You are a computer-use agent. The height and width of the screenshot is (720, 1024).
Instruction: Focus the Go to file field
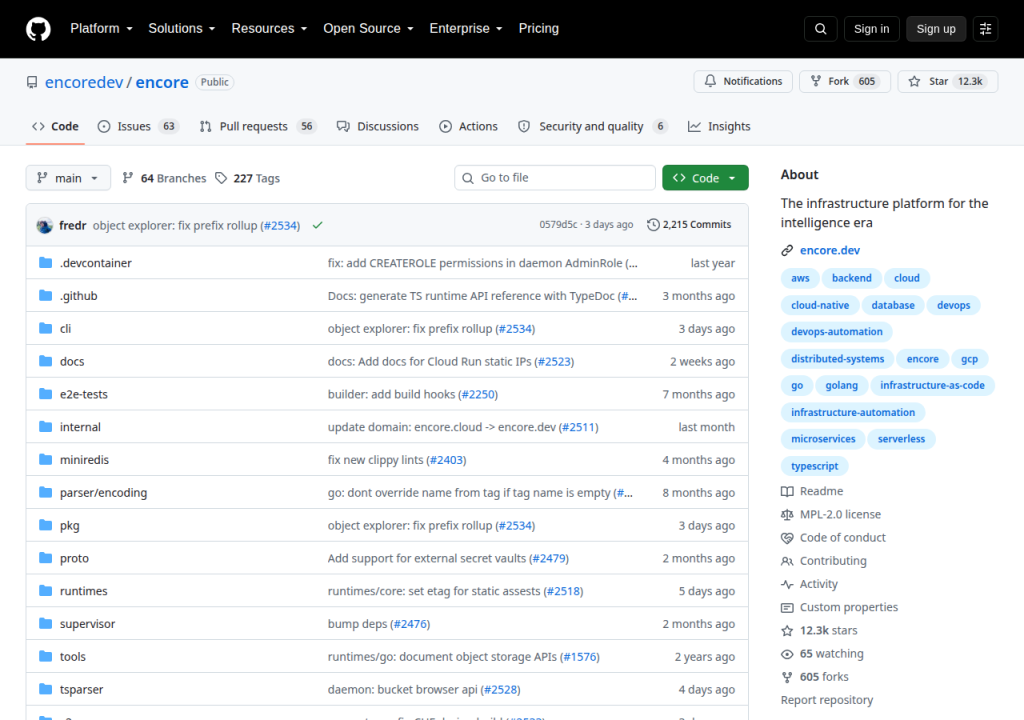pyautogui.click(x=554, y=178)
